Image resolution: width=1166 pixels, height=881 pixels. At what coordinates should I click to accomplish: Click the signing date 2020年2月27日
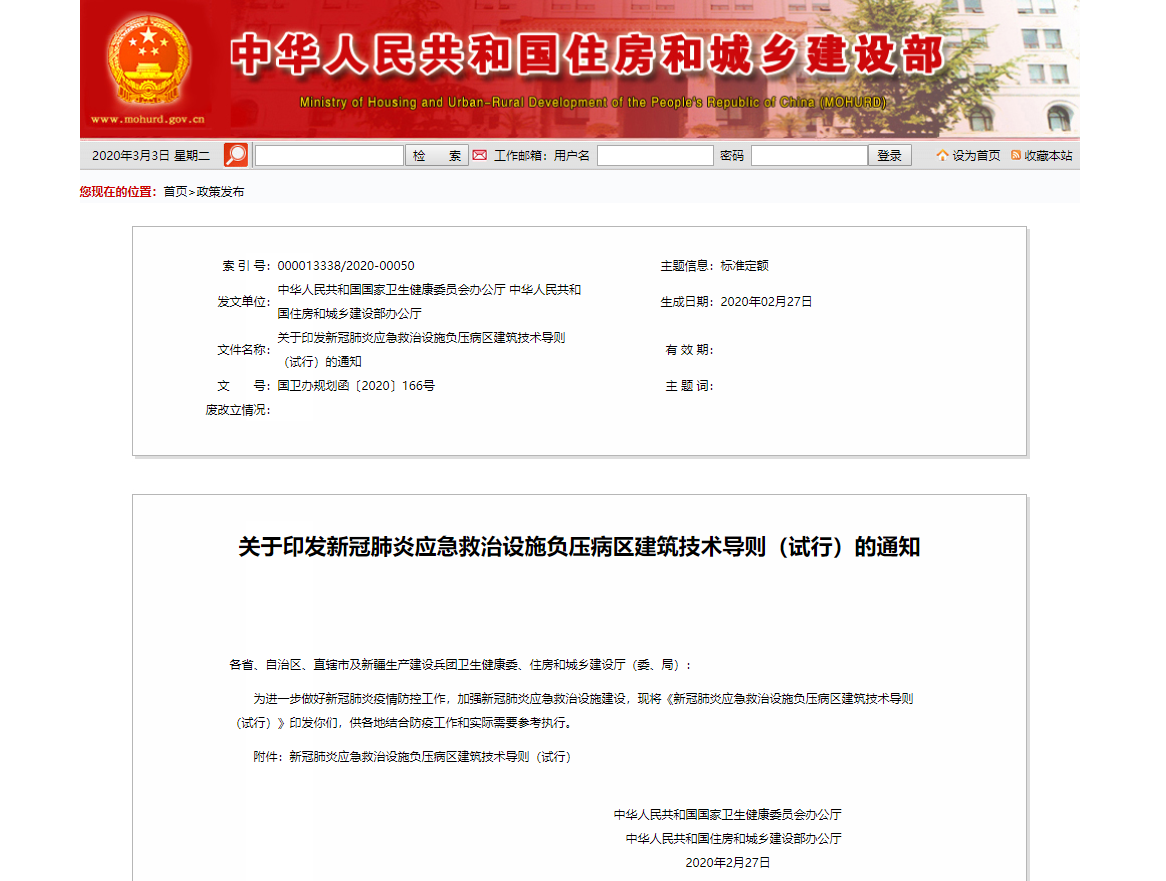pos(727,862)
